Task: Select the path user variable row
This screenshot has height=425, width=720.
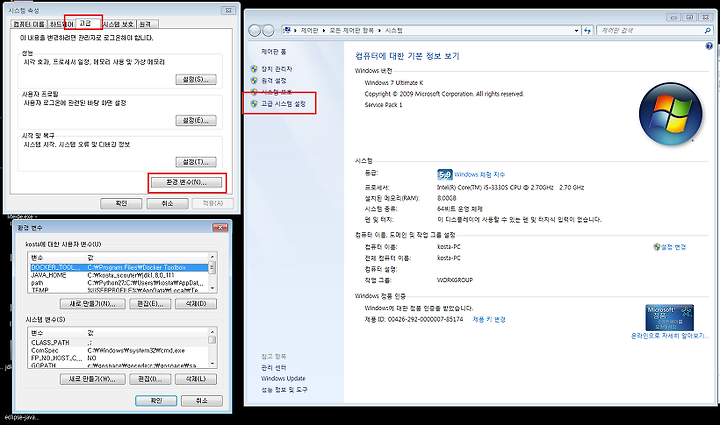Action: click(119, 283)
